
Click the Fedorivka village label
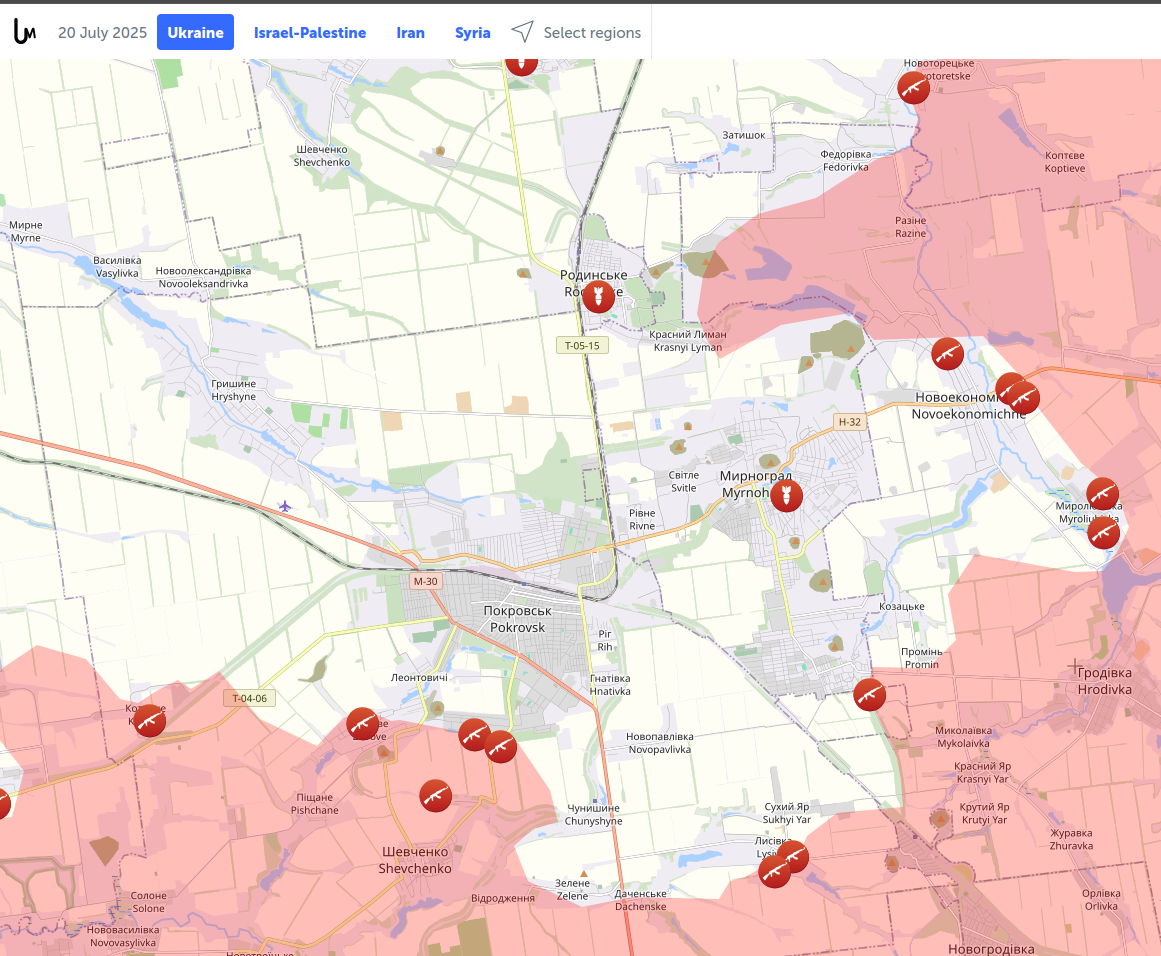pyautogui.click(x=846, y=161)
